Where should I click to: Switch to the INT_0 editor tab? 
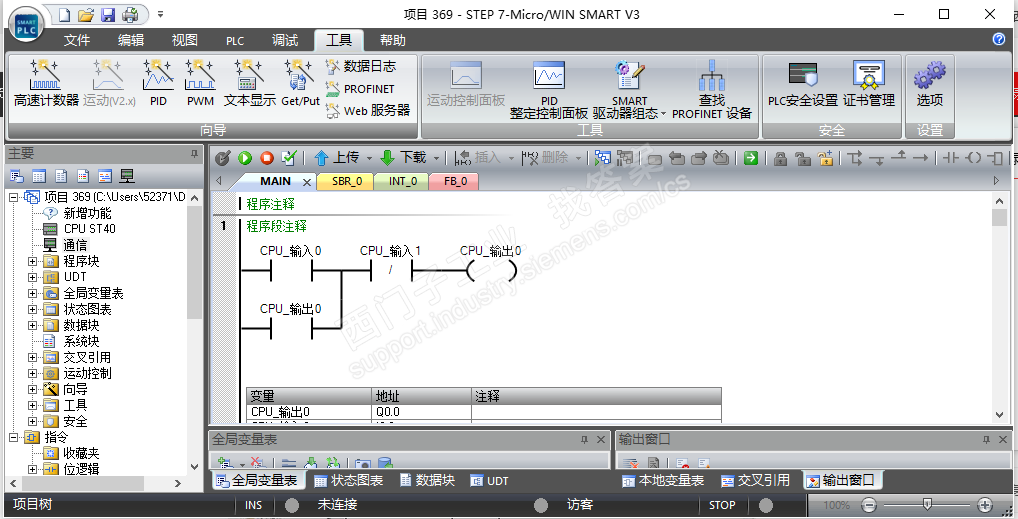pyautogui.click(x=403, y=181)
